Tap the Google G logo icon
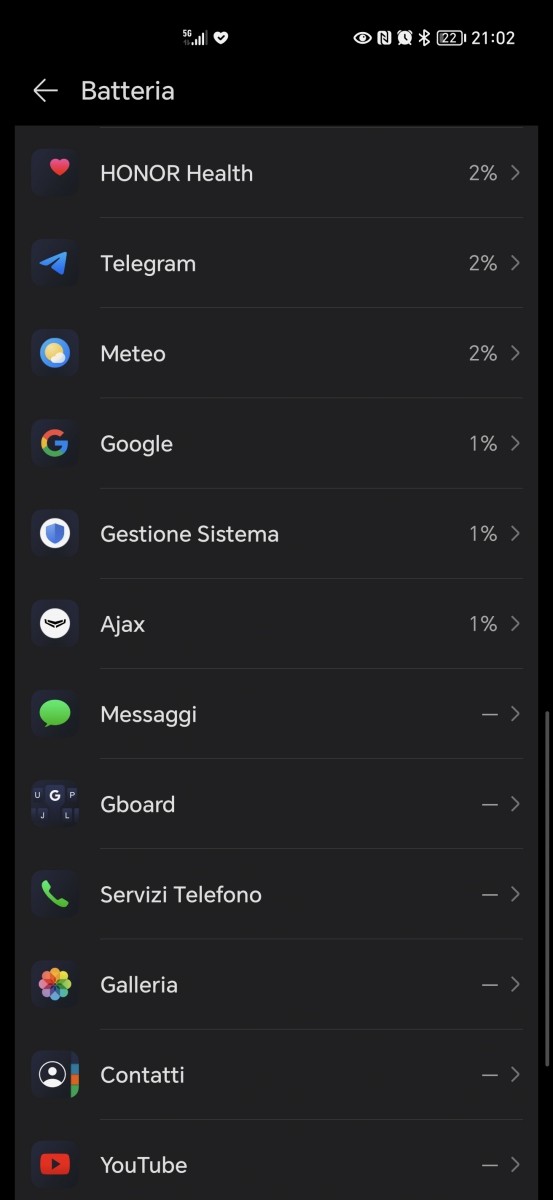Screen dimensions: 553x1200 pos(55,443)
